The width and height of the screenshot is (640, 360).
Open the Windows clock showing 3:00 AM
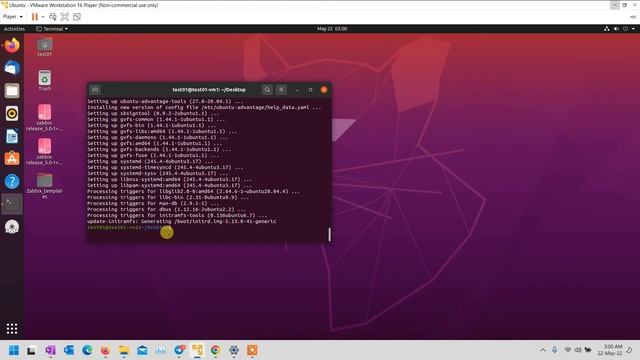[610, 350]
